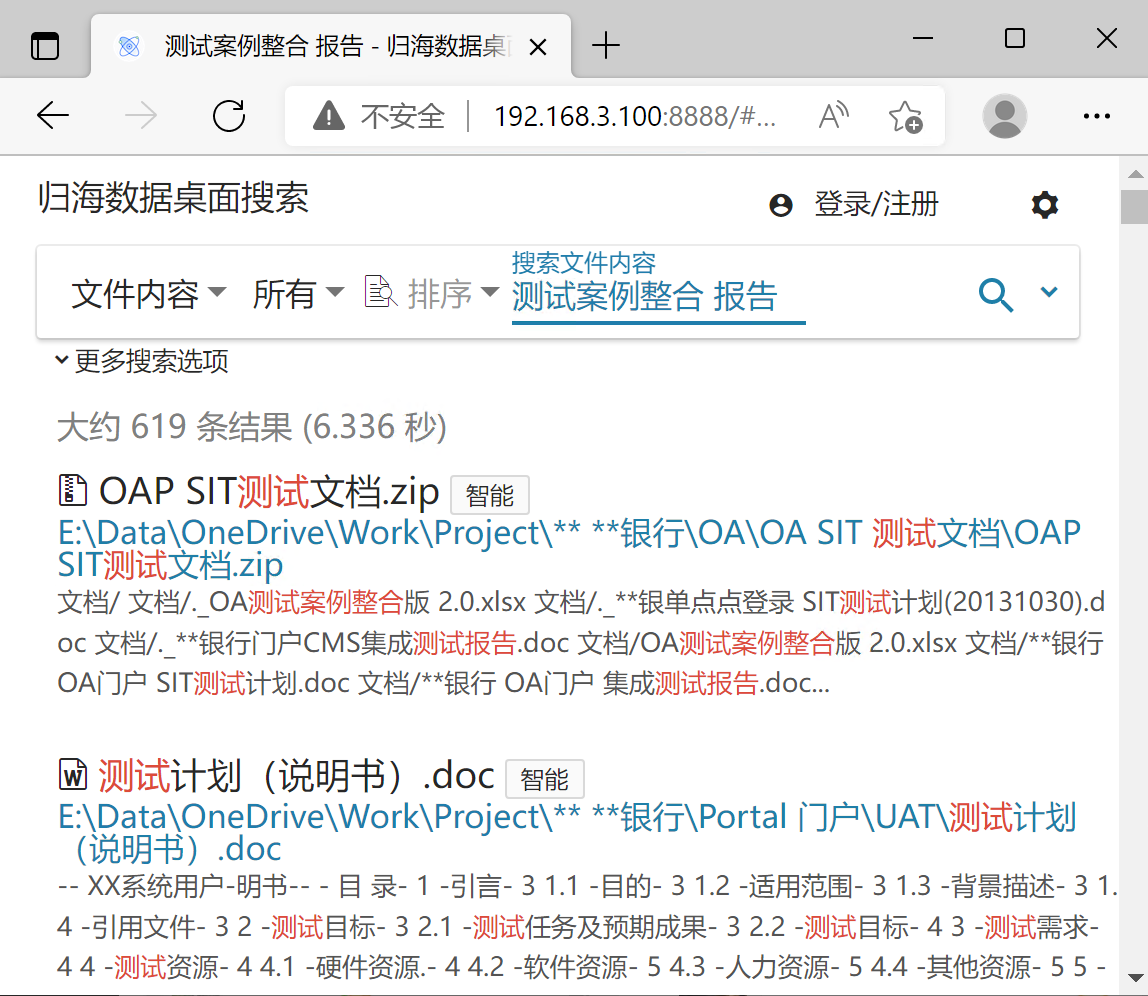Click the document preview icon next to 排序
This screenshot has height=996, width=1148.
pyautogui.click(x=380, y=291)
